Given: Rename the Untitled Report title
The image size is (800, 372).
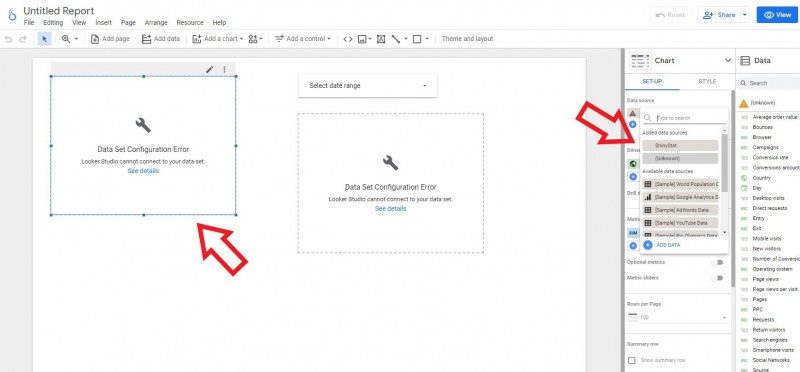Looking at the screenshot, I should point(59,11).
